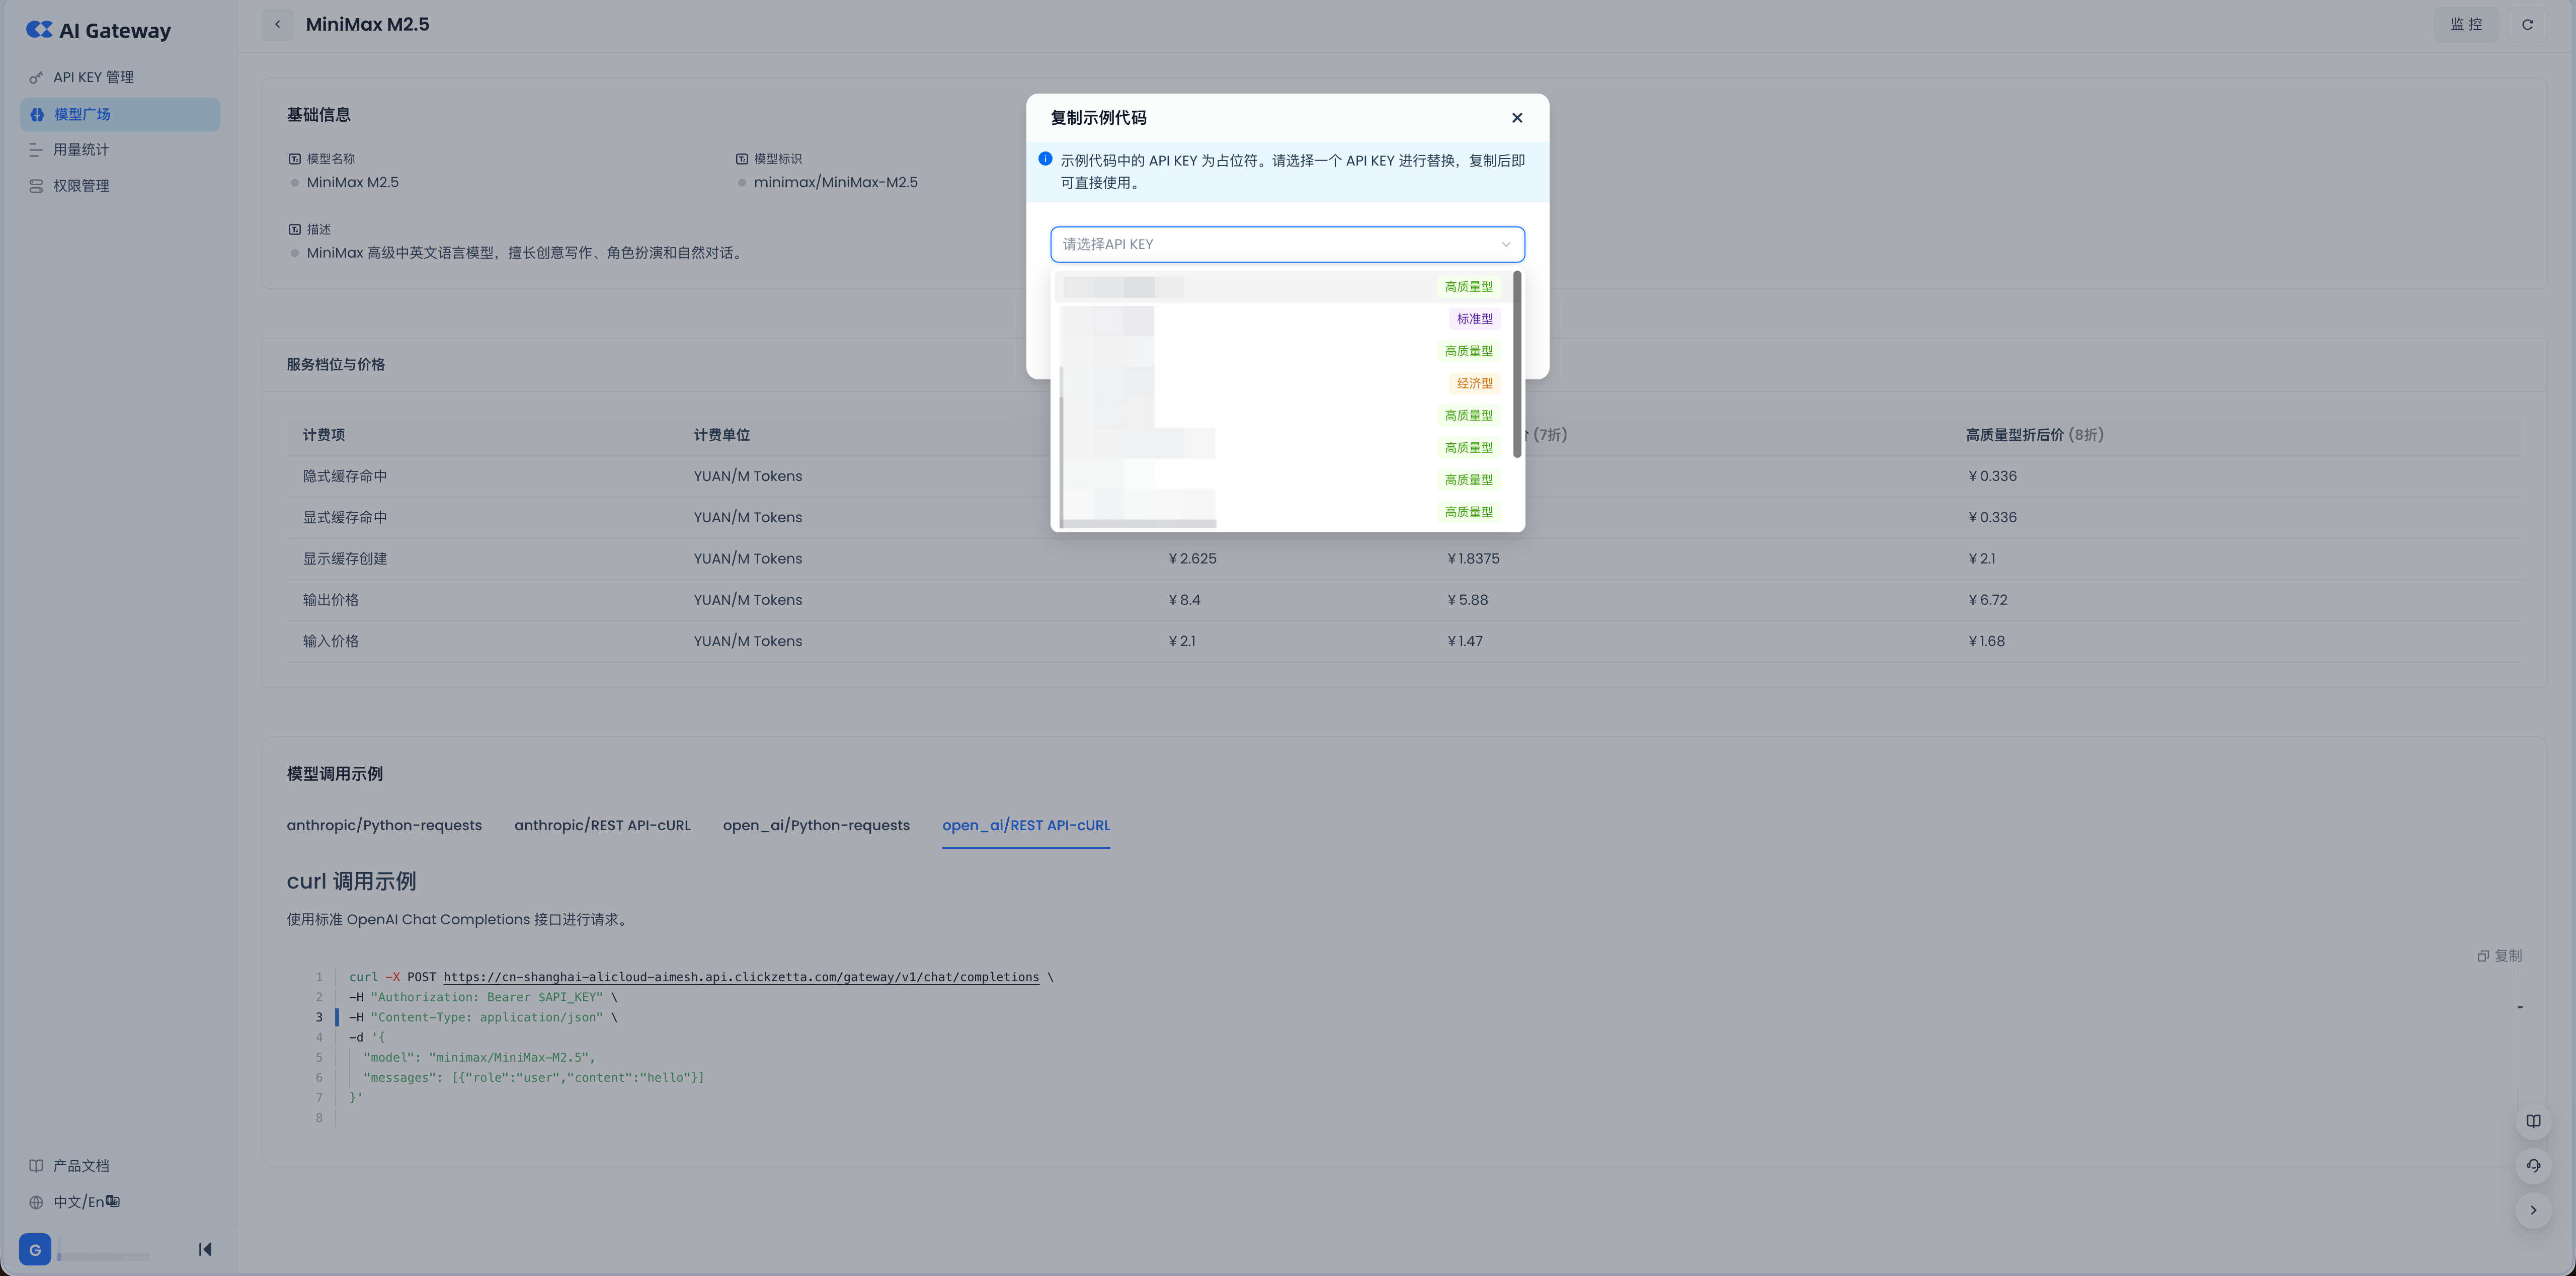Screen dimensions: 2576x1276
Task: Click the 产品文档 book icon in the sidebar
Action: [36, 1166]
